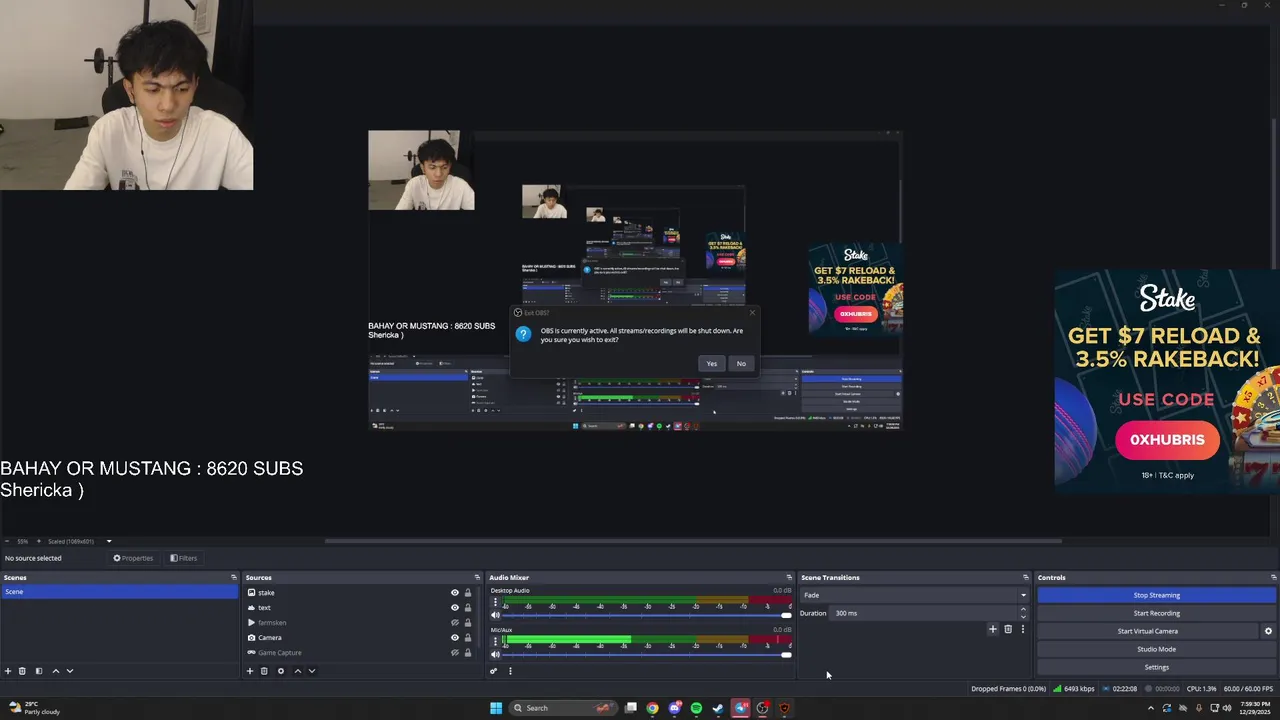The height and width of the screenshot is (720, 1280).
Task: Show hidden system tray icons chevron
Action: tap(1150, 708)
